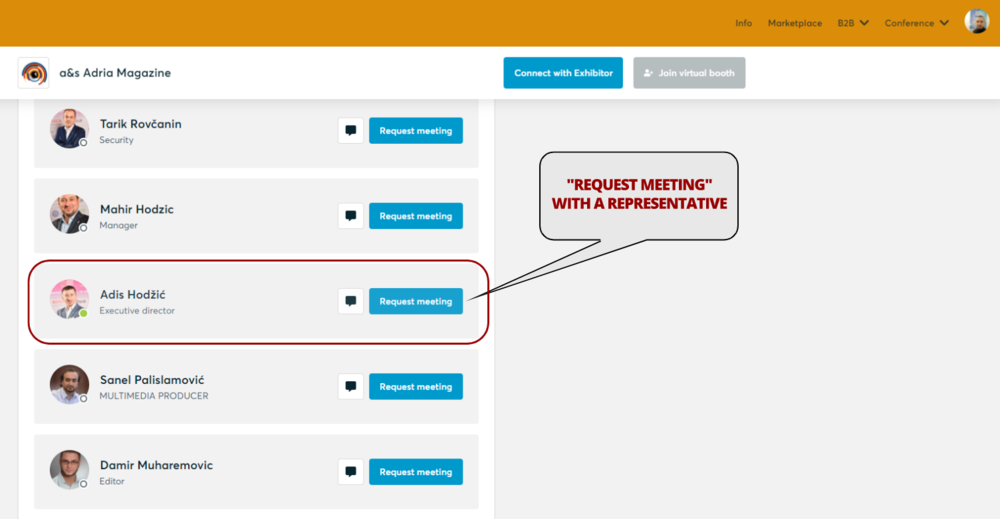Select the name Damir Muharemovic

click(x=156, y=465)
